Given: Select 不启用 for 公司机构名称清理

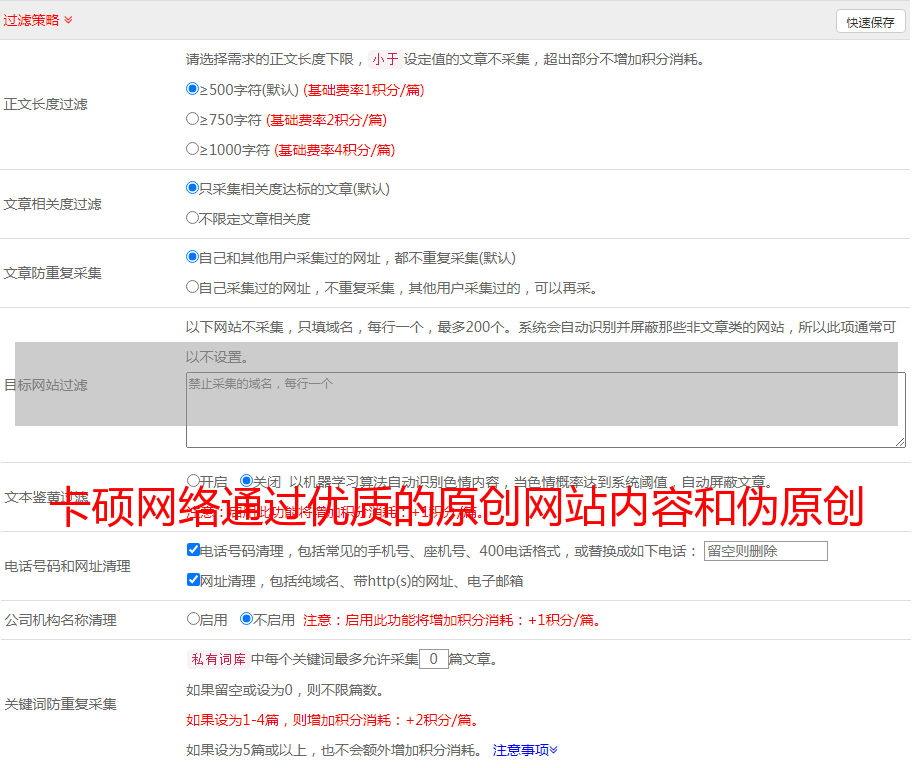Looking at the screenshot, I should pos(246,619).
